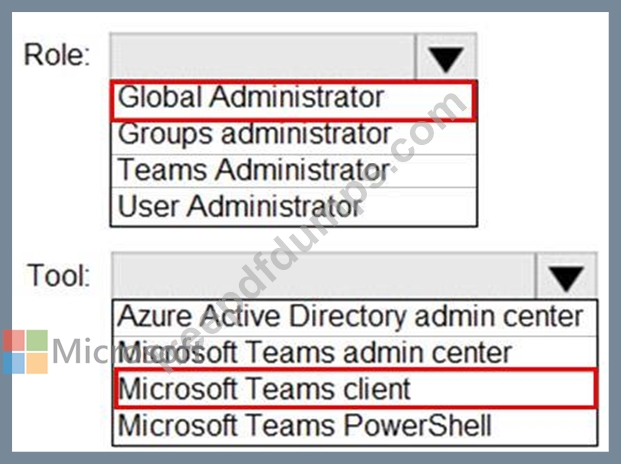Choose Groups administrator from Role list

(x=292, y=134)
